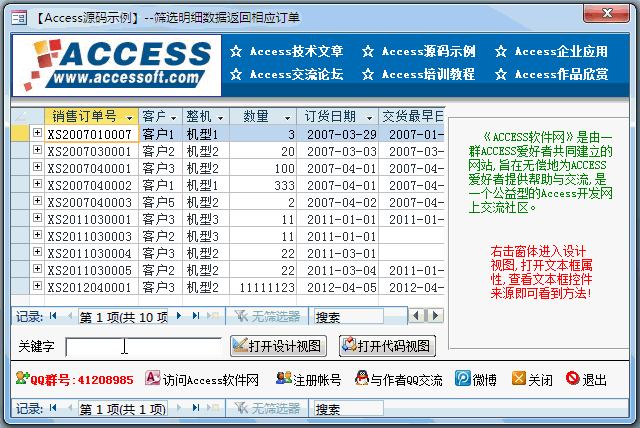Go to last record in bottom form navigator

pos(196,408)
